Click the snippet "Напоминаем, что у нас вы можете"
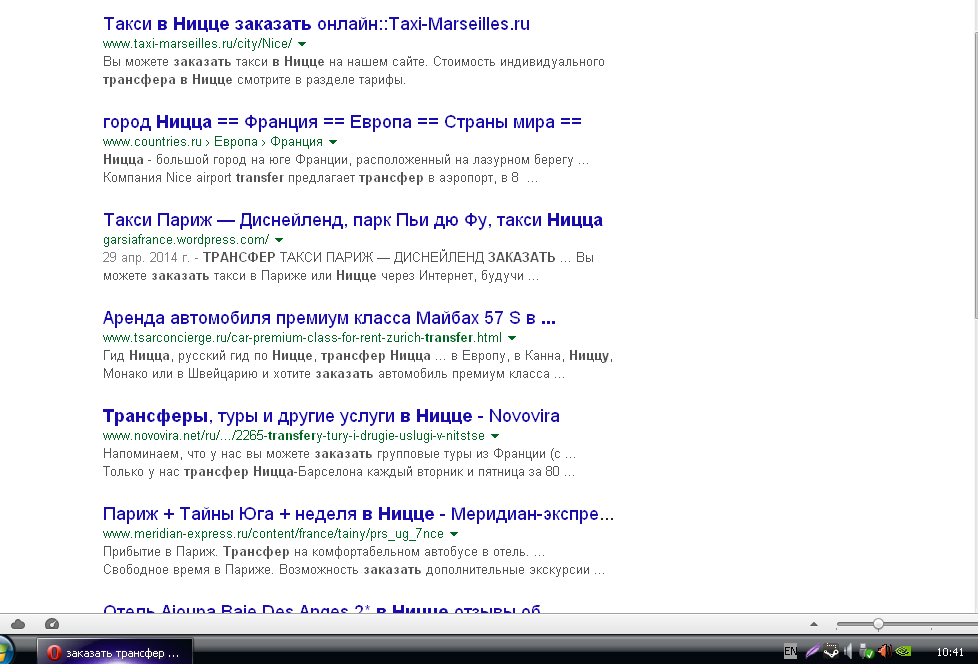This screenshot has width=978, height=664. [339, 462]
